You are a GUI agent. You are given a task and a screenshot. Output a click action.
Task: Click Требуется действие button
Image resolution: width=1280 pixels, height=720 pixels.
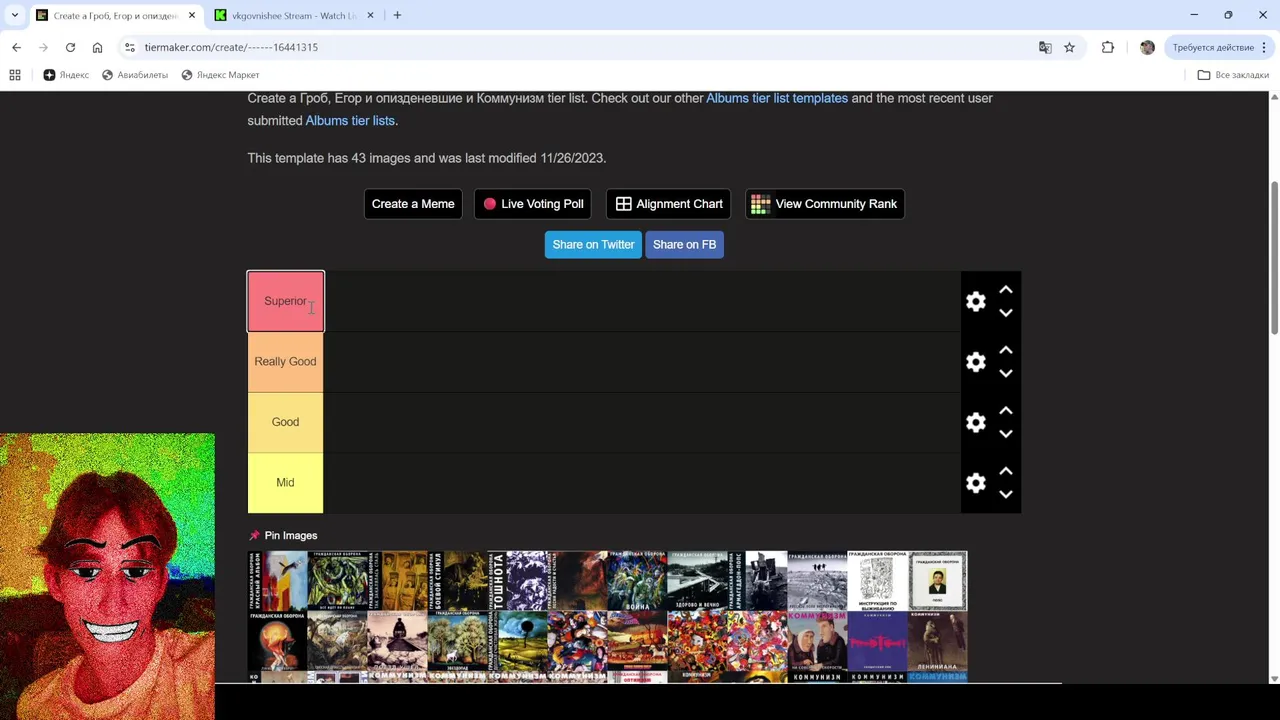[1213, 47]
